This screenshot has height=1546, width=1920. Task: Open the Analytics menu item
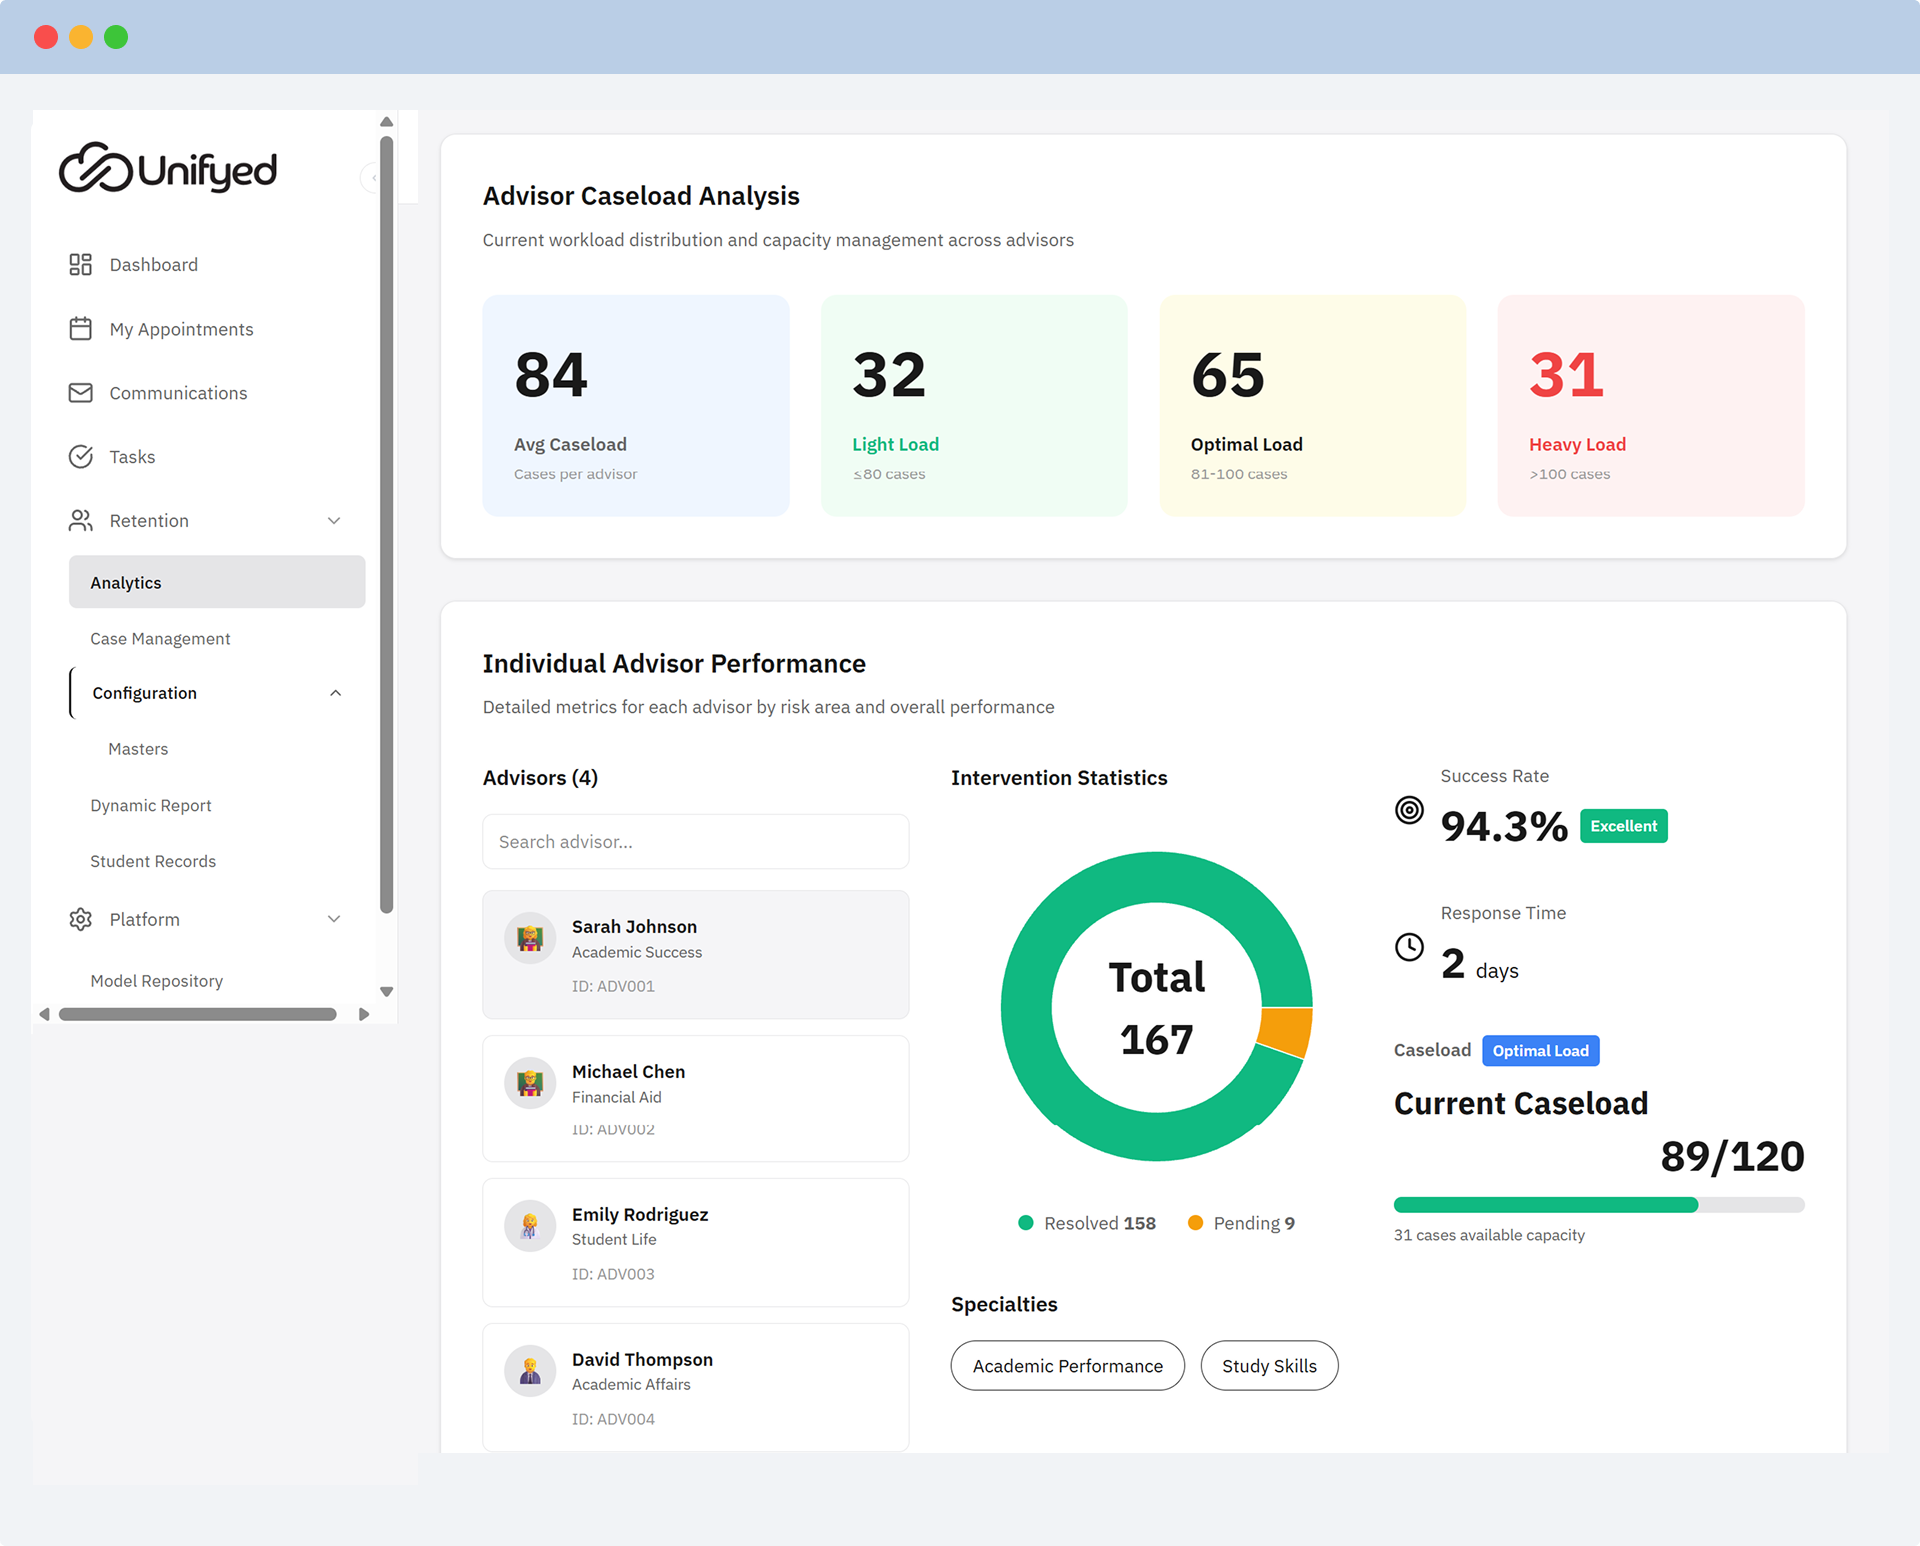(x=217, y=582)
